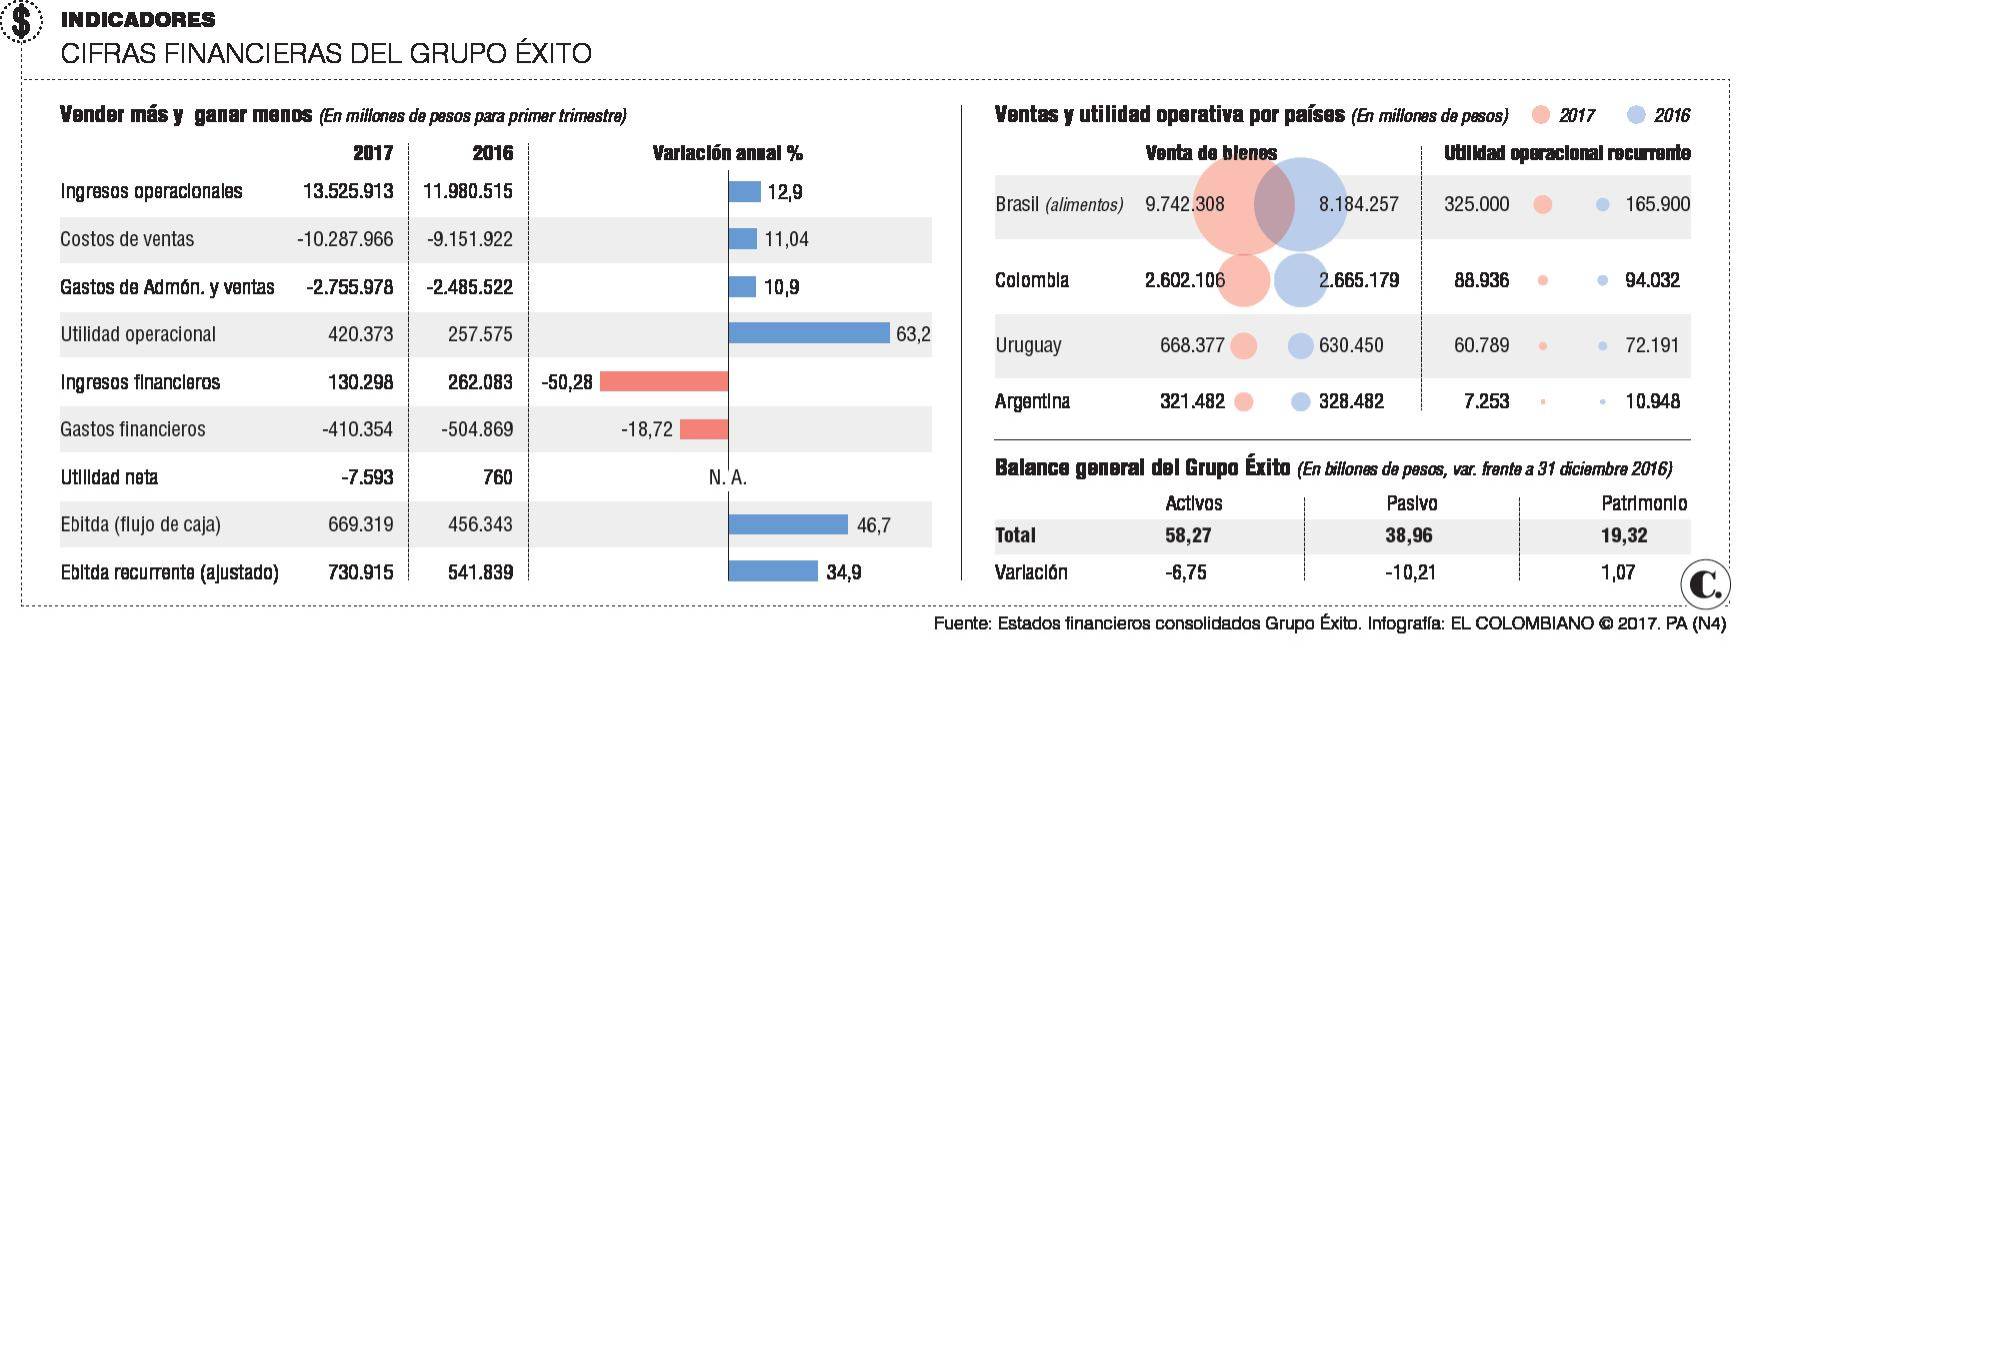2000x1368 pixels.
Task: Click the Brasil (alimentos) row label
Action: (x=1059, y=204)
